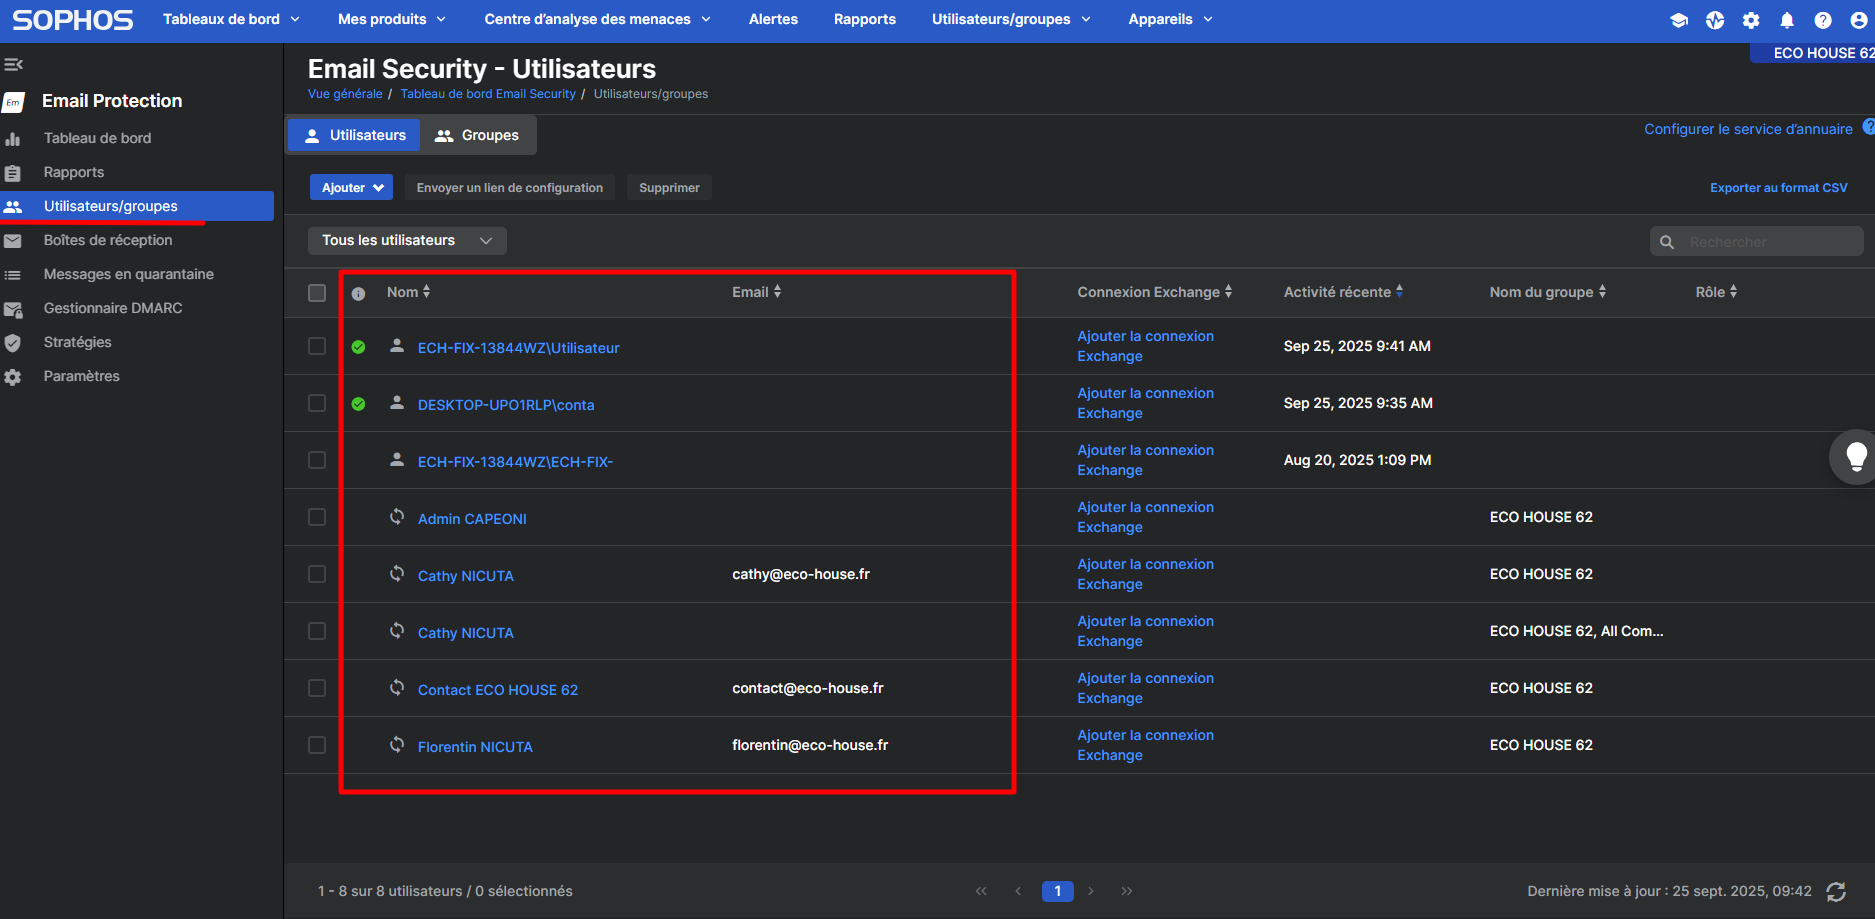Open the Gestionnaire DMARC icon
This screenshot has width=1875, height=919.
tap(13, 309)
